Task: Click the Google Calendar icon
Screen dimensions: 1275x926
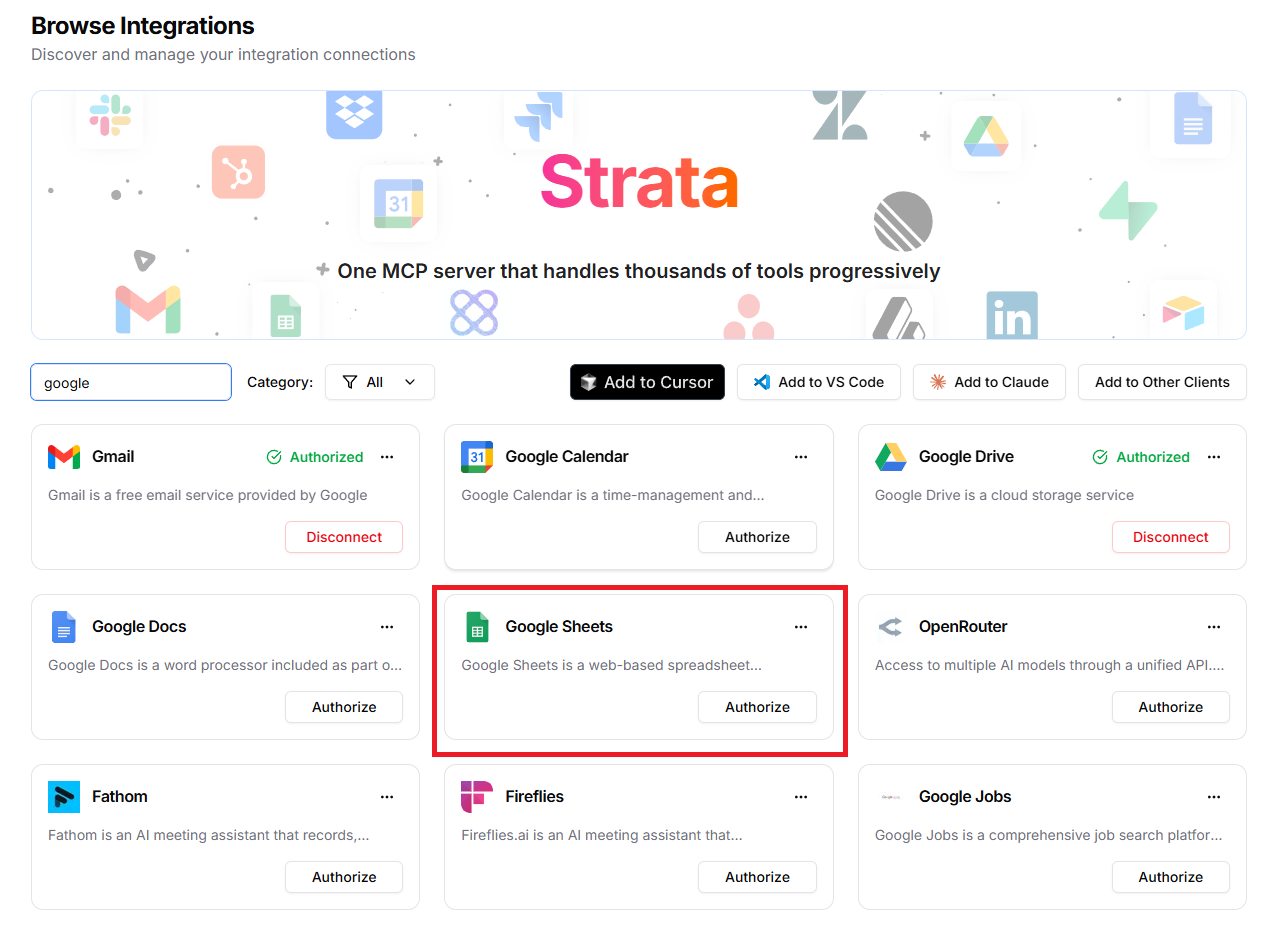Action: tap(478, 456)
